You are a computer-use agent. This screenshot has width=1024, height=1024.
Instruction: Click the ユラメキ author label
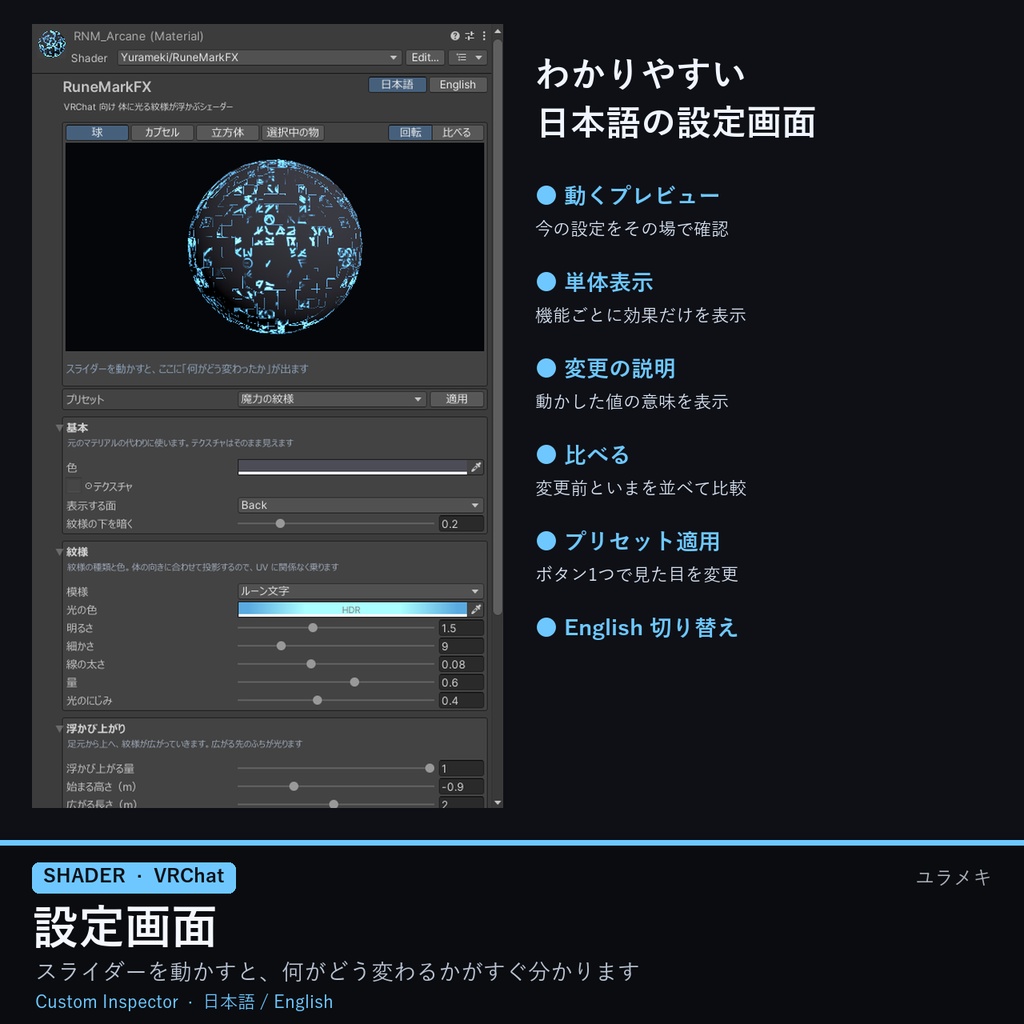click(953, 877)
